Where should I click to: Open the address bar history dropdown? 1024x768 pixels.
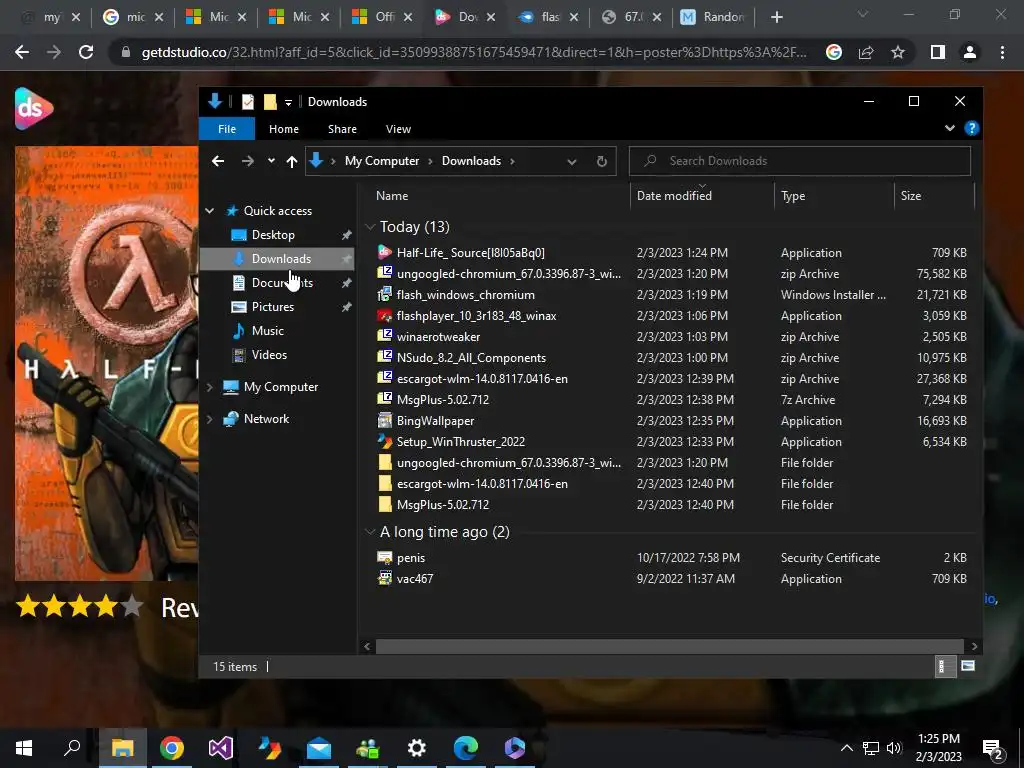point(572,161)
